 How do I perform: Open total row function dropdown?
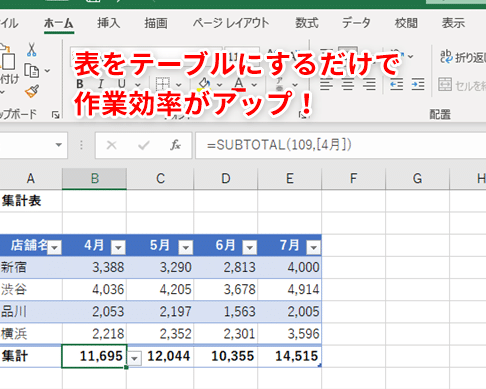(x=135, y=358)
